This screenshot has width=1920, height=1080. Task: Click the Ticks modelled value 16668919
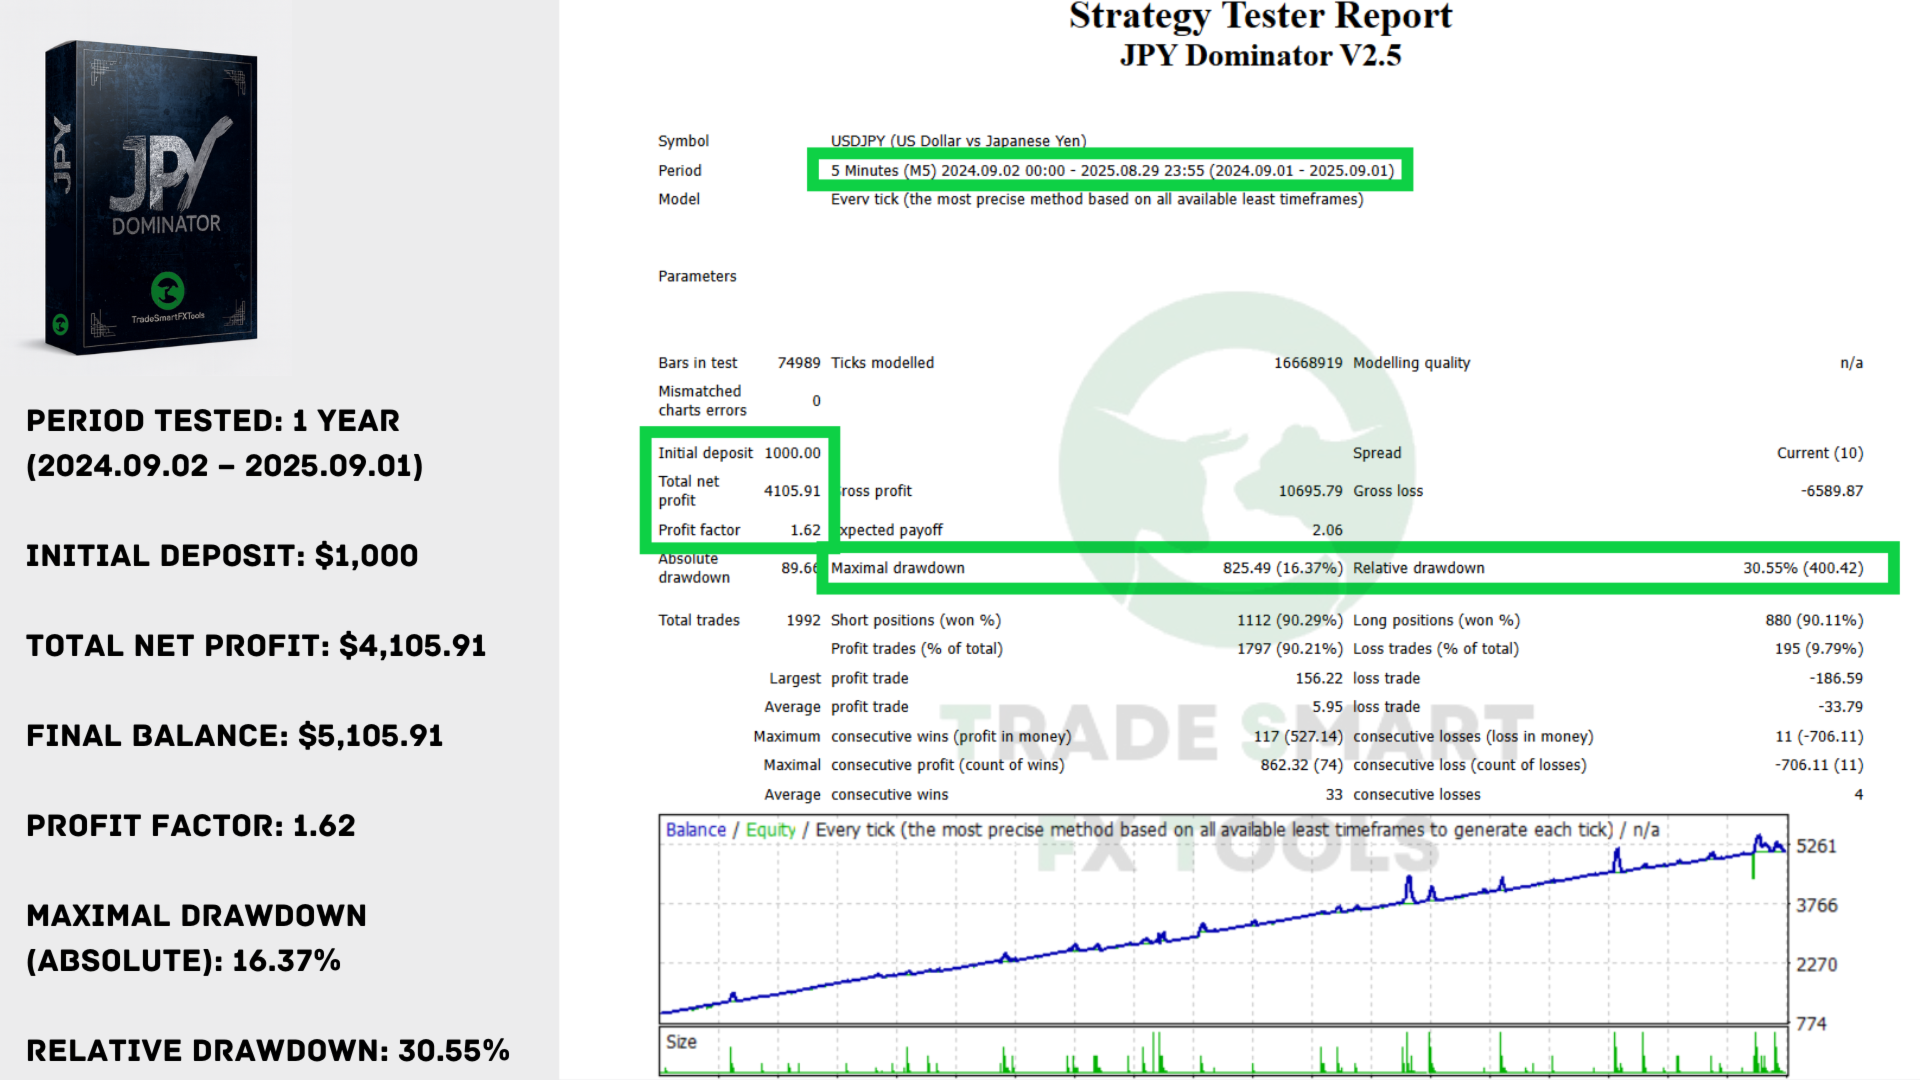click(x=1308, y=363)
